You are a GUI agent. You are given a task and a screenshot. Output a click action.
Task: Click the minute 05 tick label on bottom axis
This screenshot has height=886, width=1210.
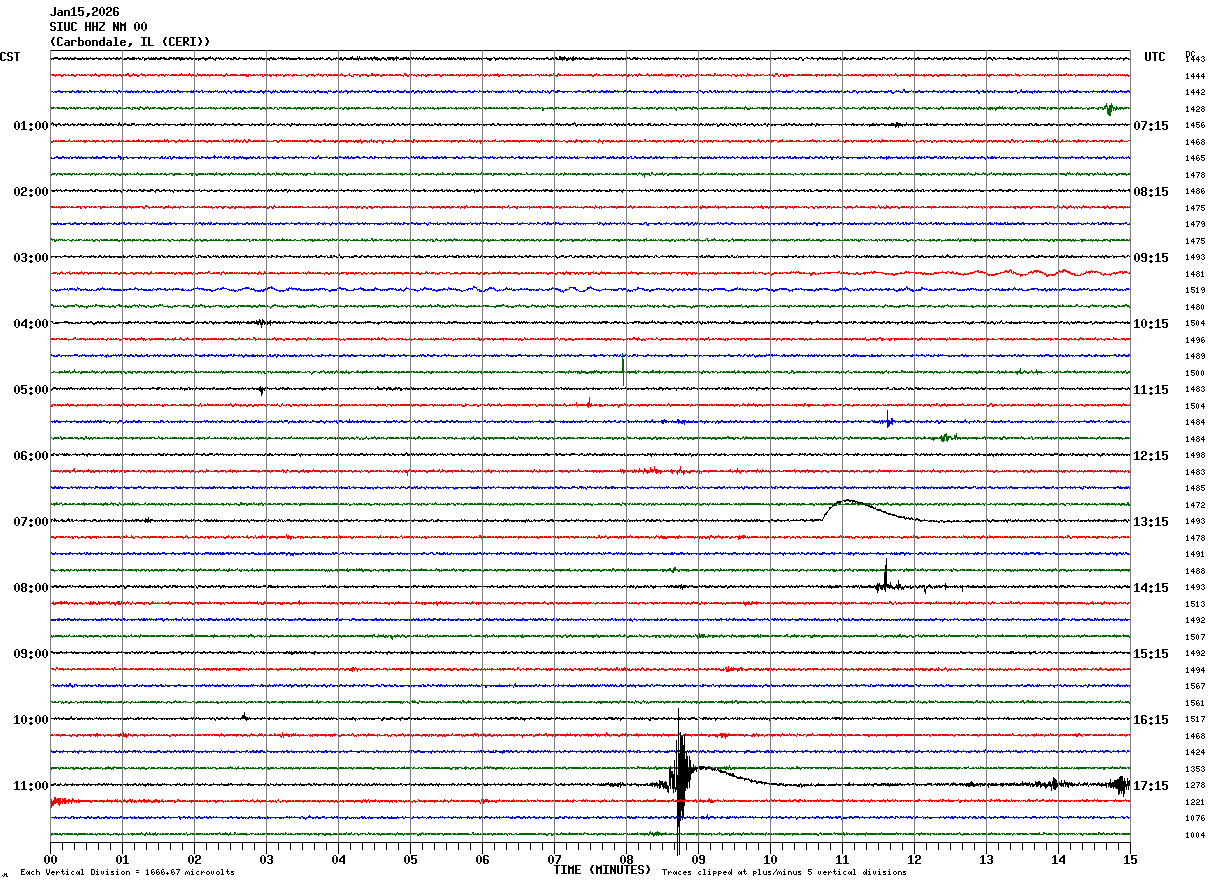point(410,859)
